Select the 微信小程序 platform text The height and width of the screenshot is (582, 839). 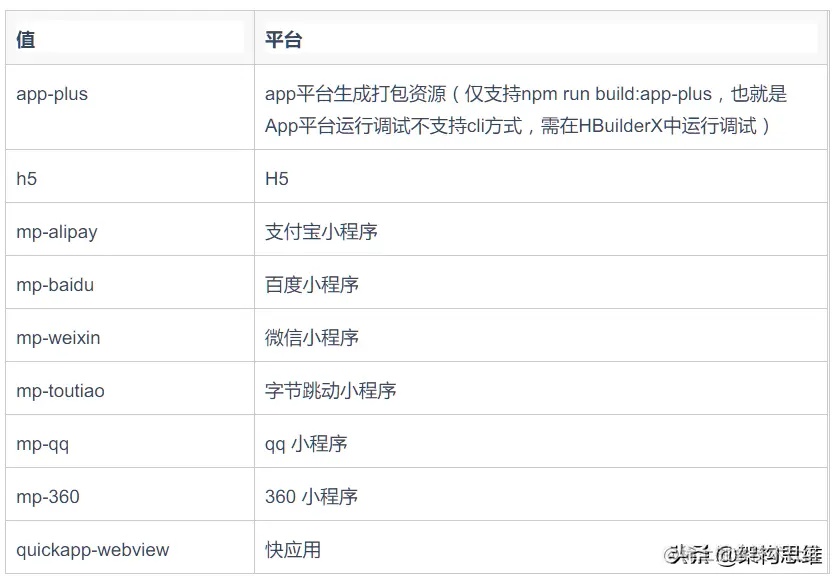click(310, 337)
